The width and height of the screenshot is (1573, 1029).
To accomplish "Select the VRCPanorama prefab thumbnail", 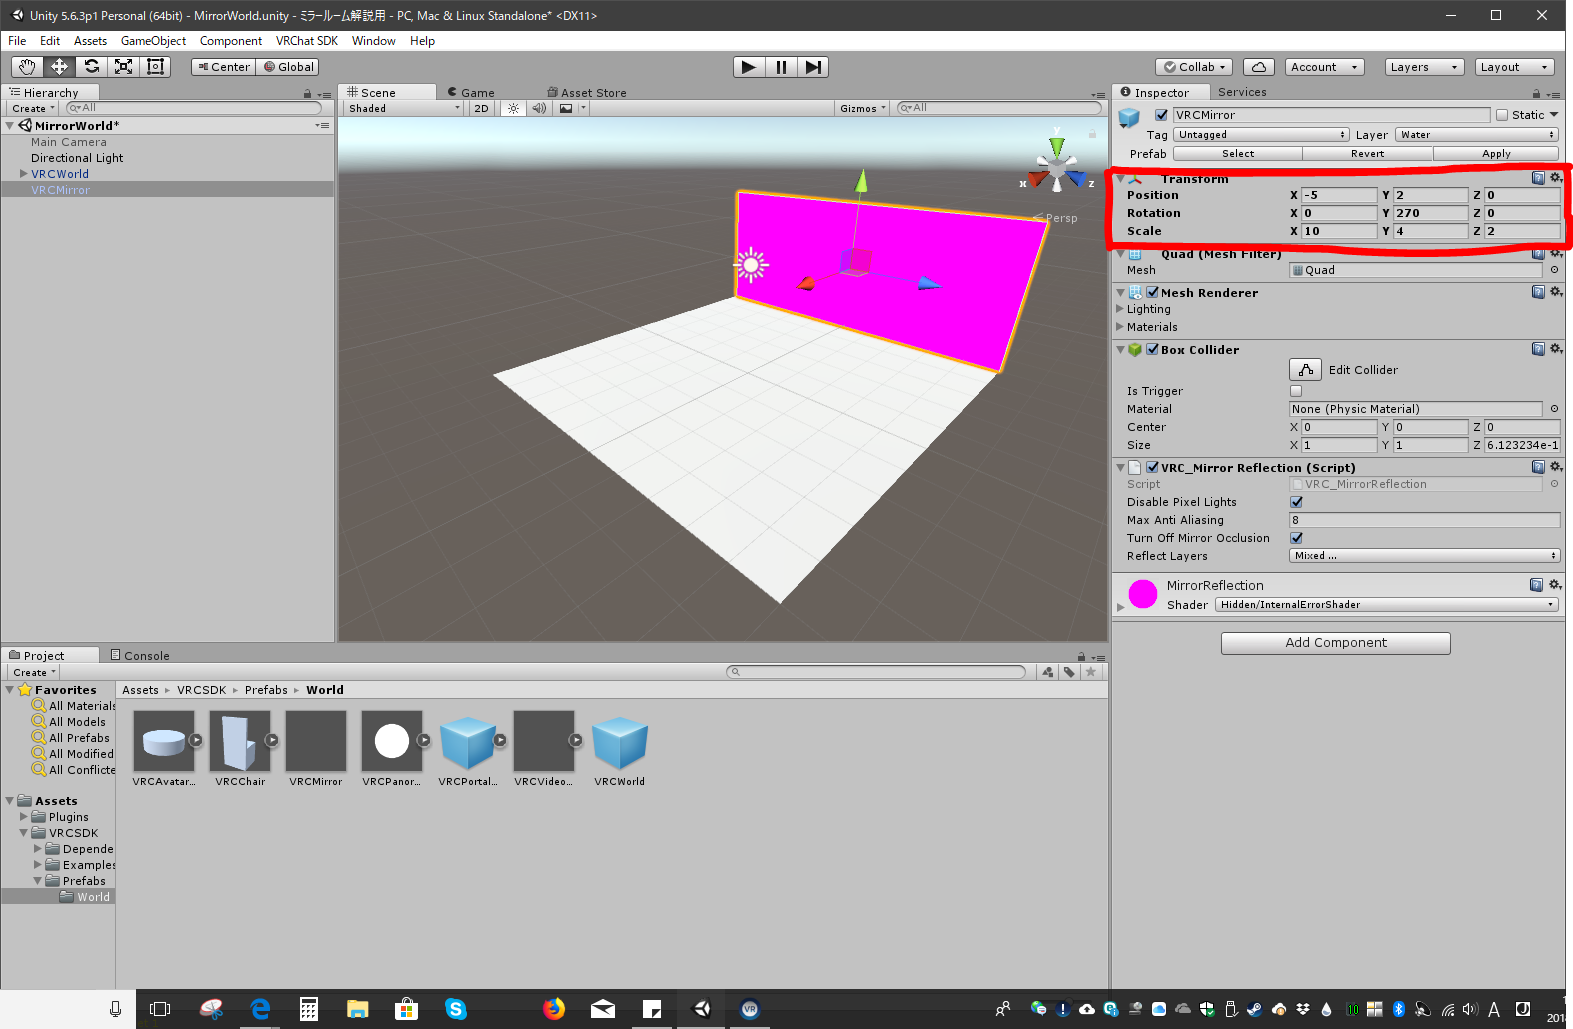I will coord(392,741).
